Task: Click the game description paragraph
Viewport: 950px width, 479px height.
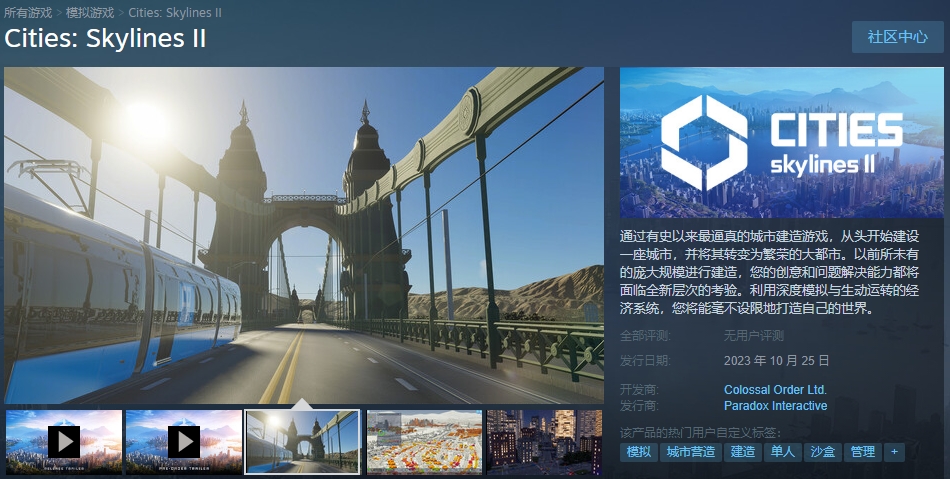Action: pyautogui.click(x=769, y=272)
